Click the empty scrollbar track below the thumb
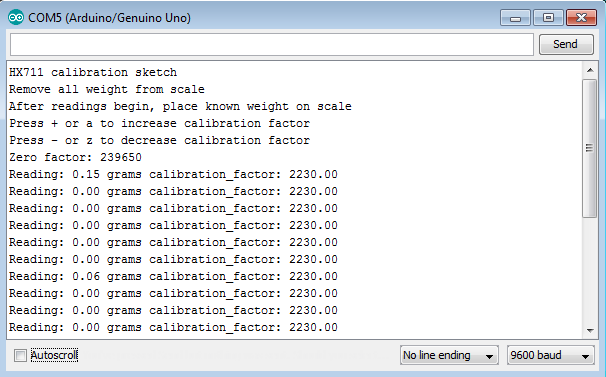The height and width of the screenshot is (377, 606). (x=590, y=270)
